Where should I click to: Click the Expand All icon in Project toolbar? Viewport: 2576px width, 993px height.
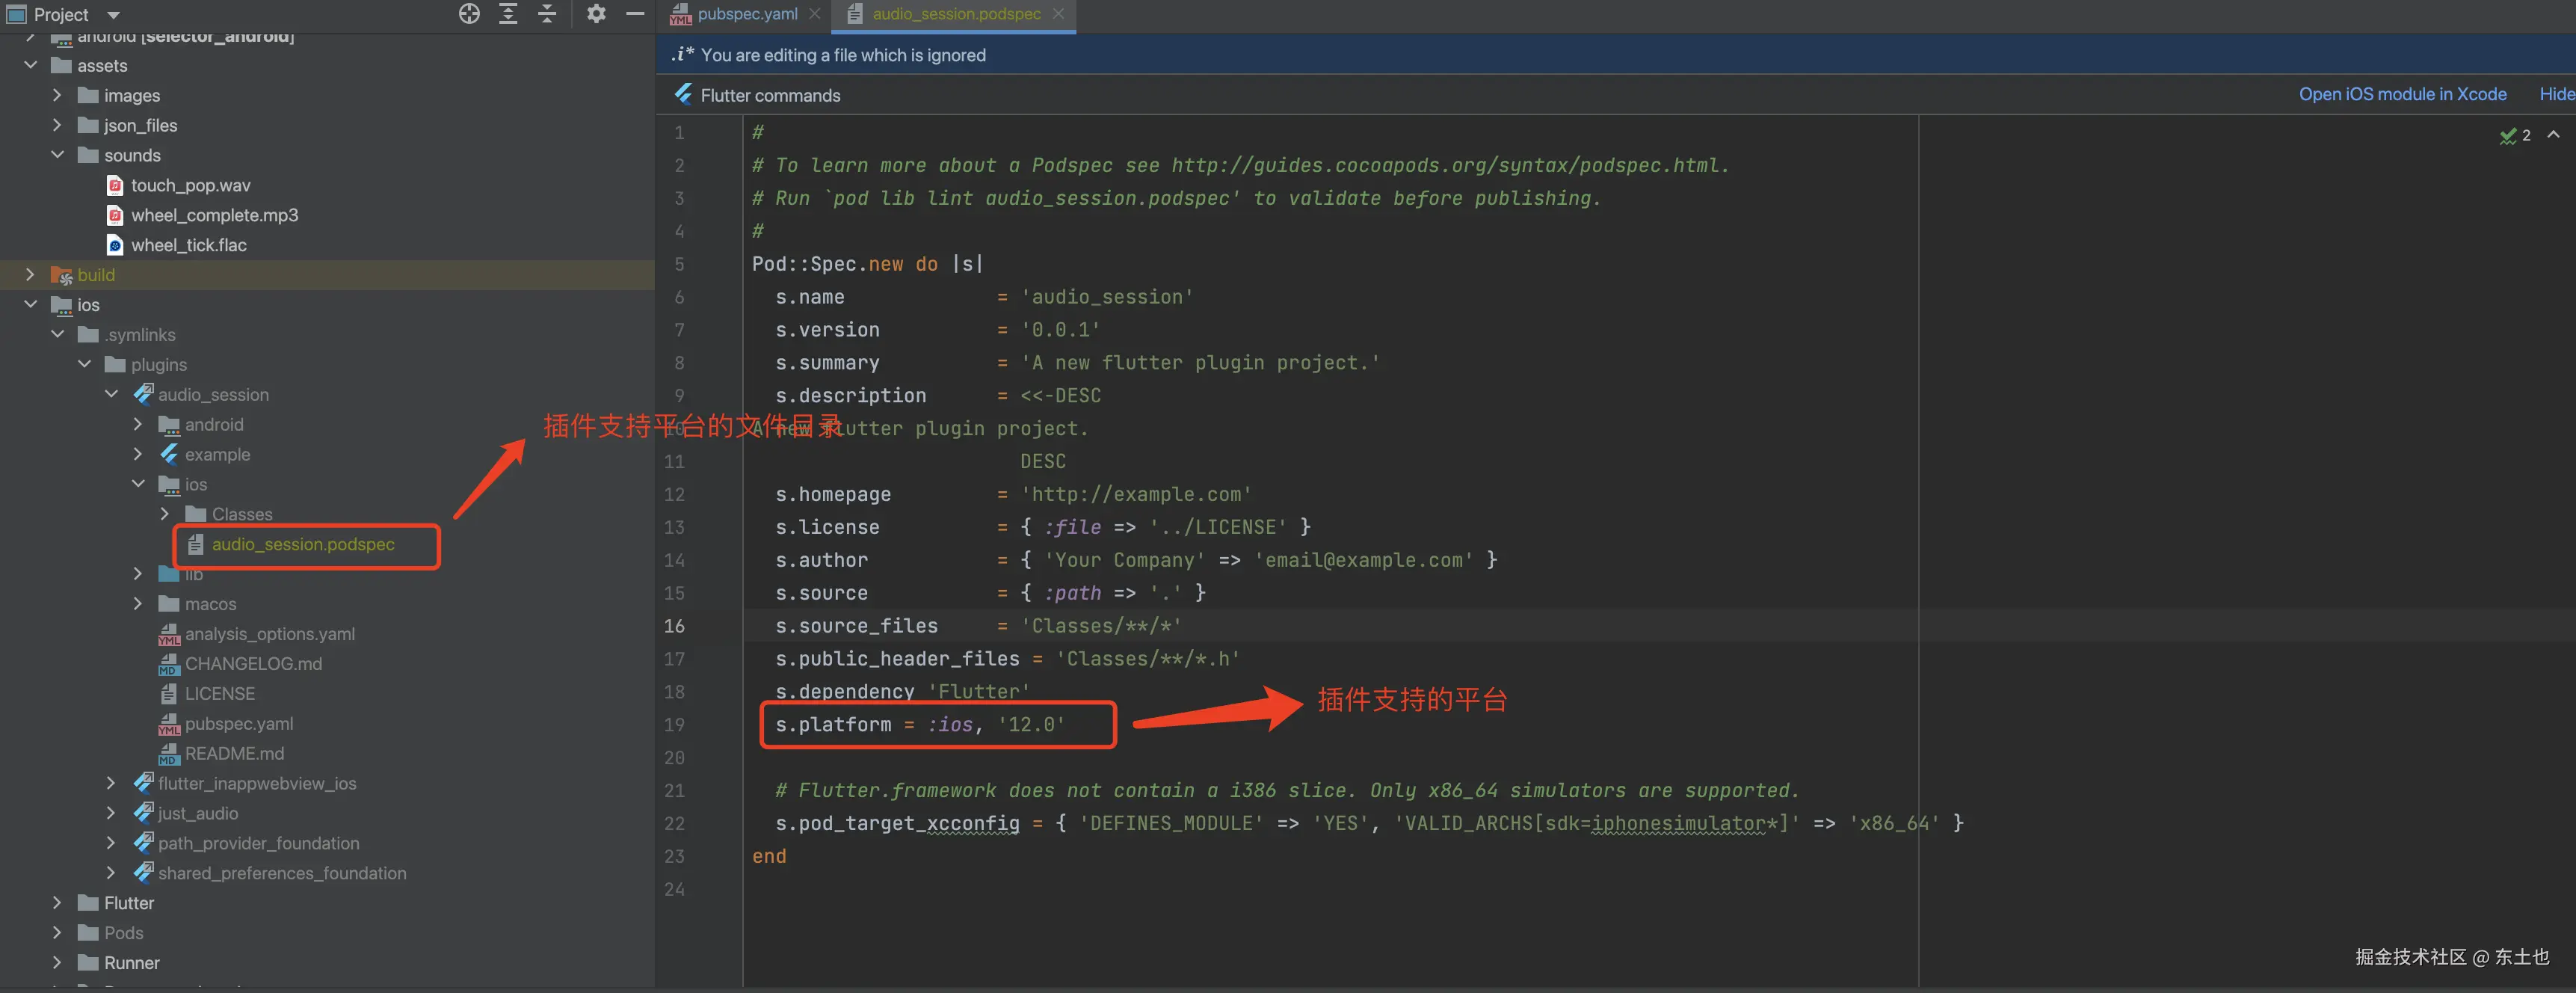[x=508, y=14]
